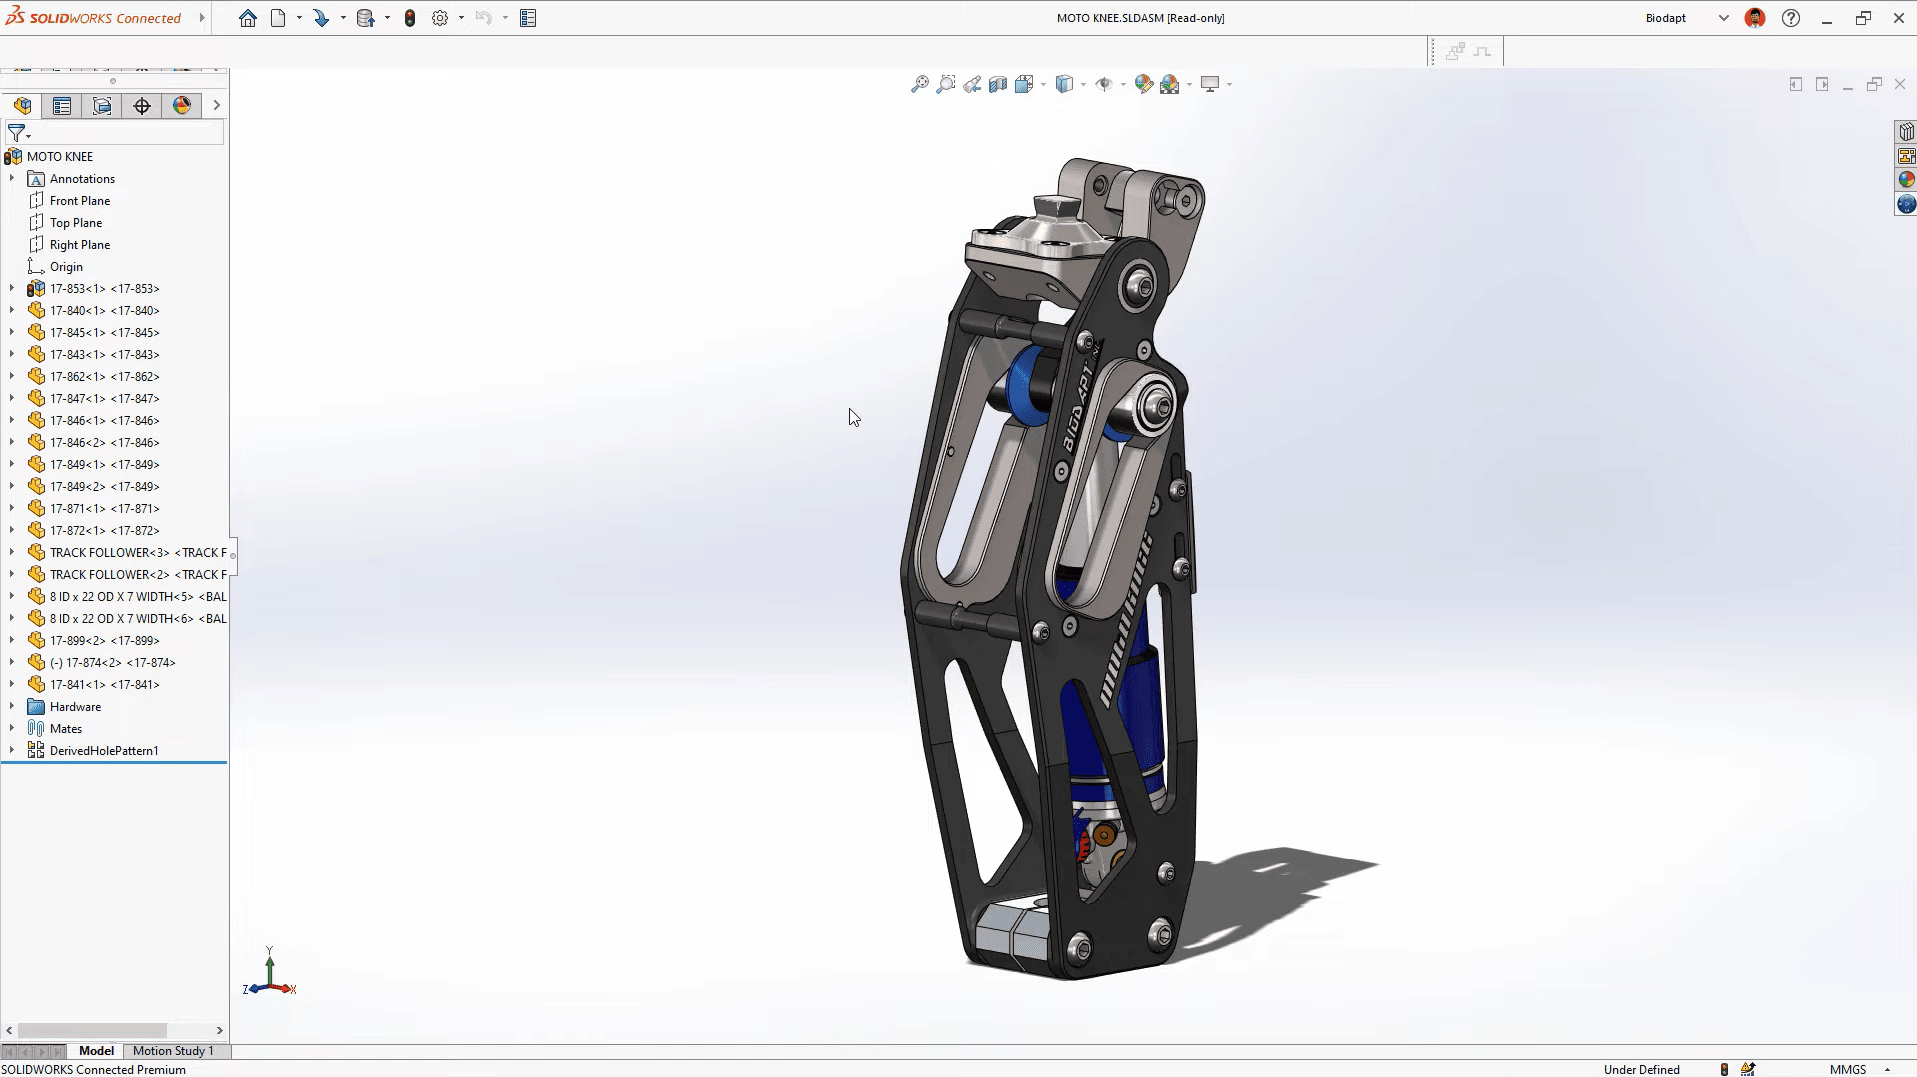Viewport: 1917px width, 1077px height.
Task: Select component 17-841<1>
Action: pyautogui.click(x=104, y=685)
